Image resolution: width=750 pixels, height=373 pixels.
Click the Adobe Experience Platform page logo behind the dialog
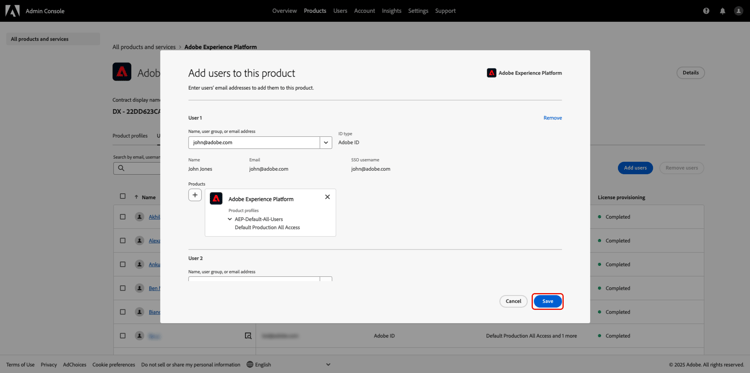pyautogui.click(x=122, y=72)
